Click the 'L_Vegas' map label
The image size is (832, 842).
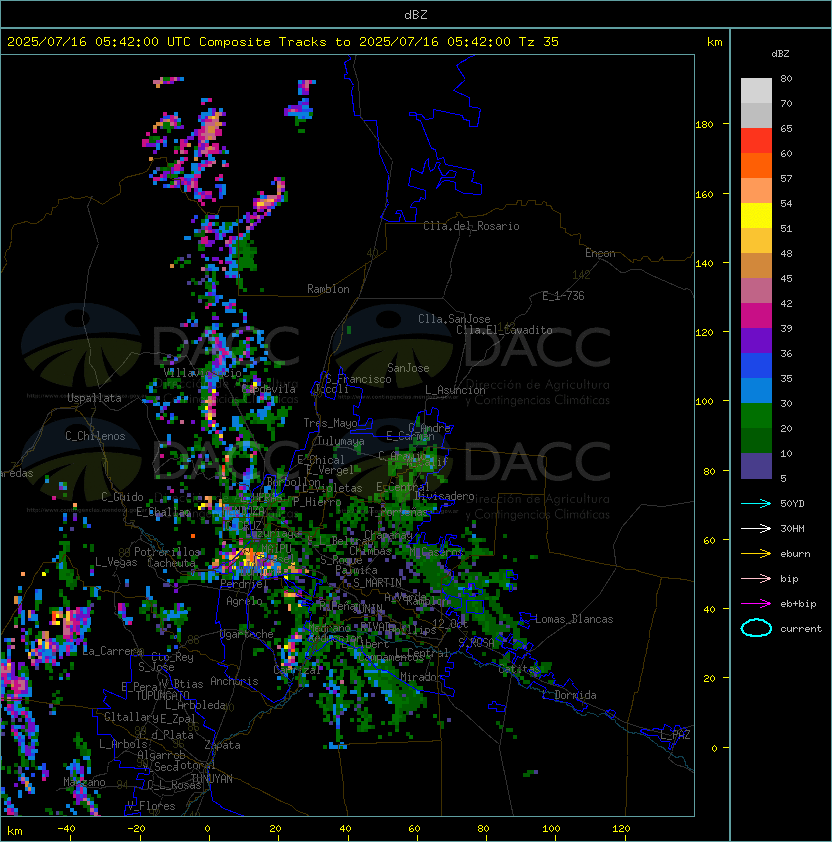point(116,562)
